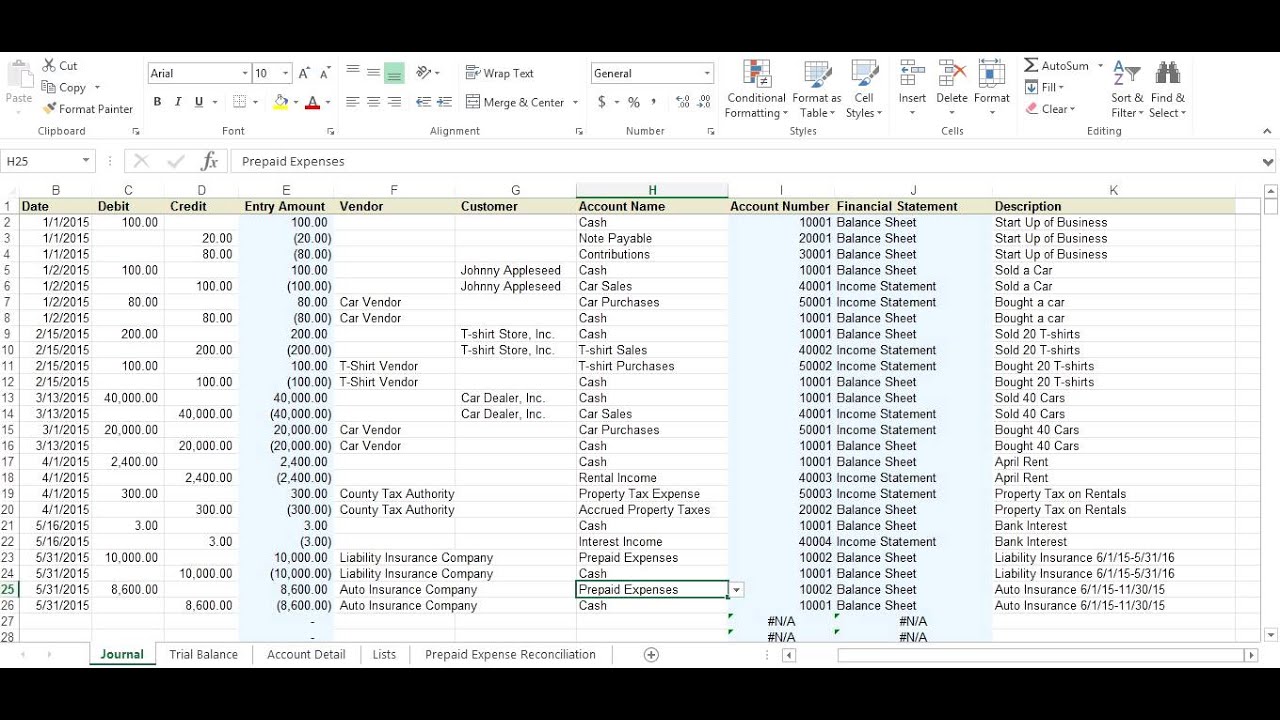
Task: Add a new sheet
Action: (651, 654)
